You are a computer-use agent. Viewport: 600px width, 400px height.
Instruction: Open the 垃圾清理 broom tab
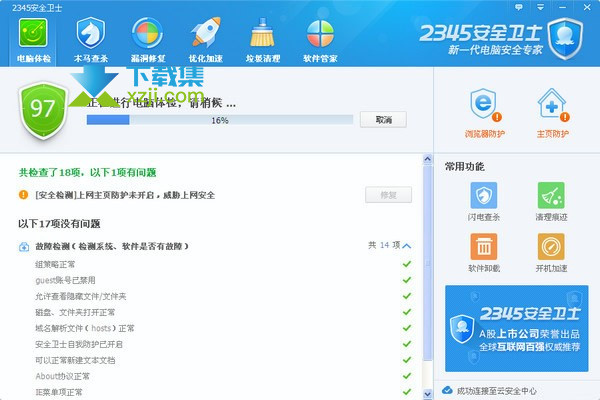click(262, 41)
